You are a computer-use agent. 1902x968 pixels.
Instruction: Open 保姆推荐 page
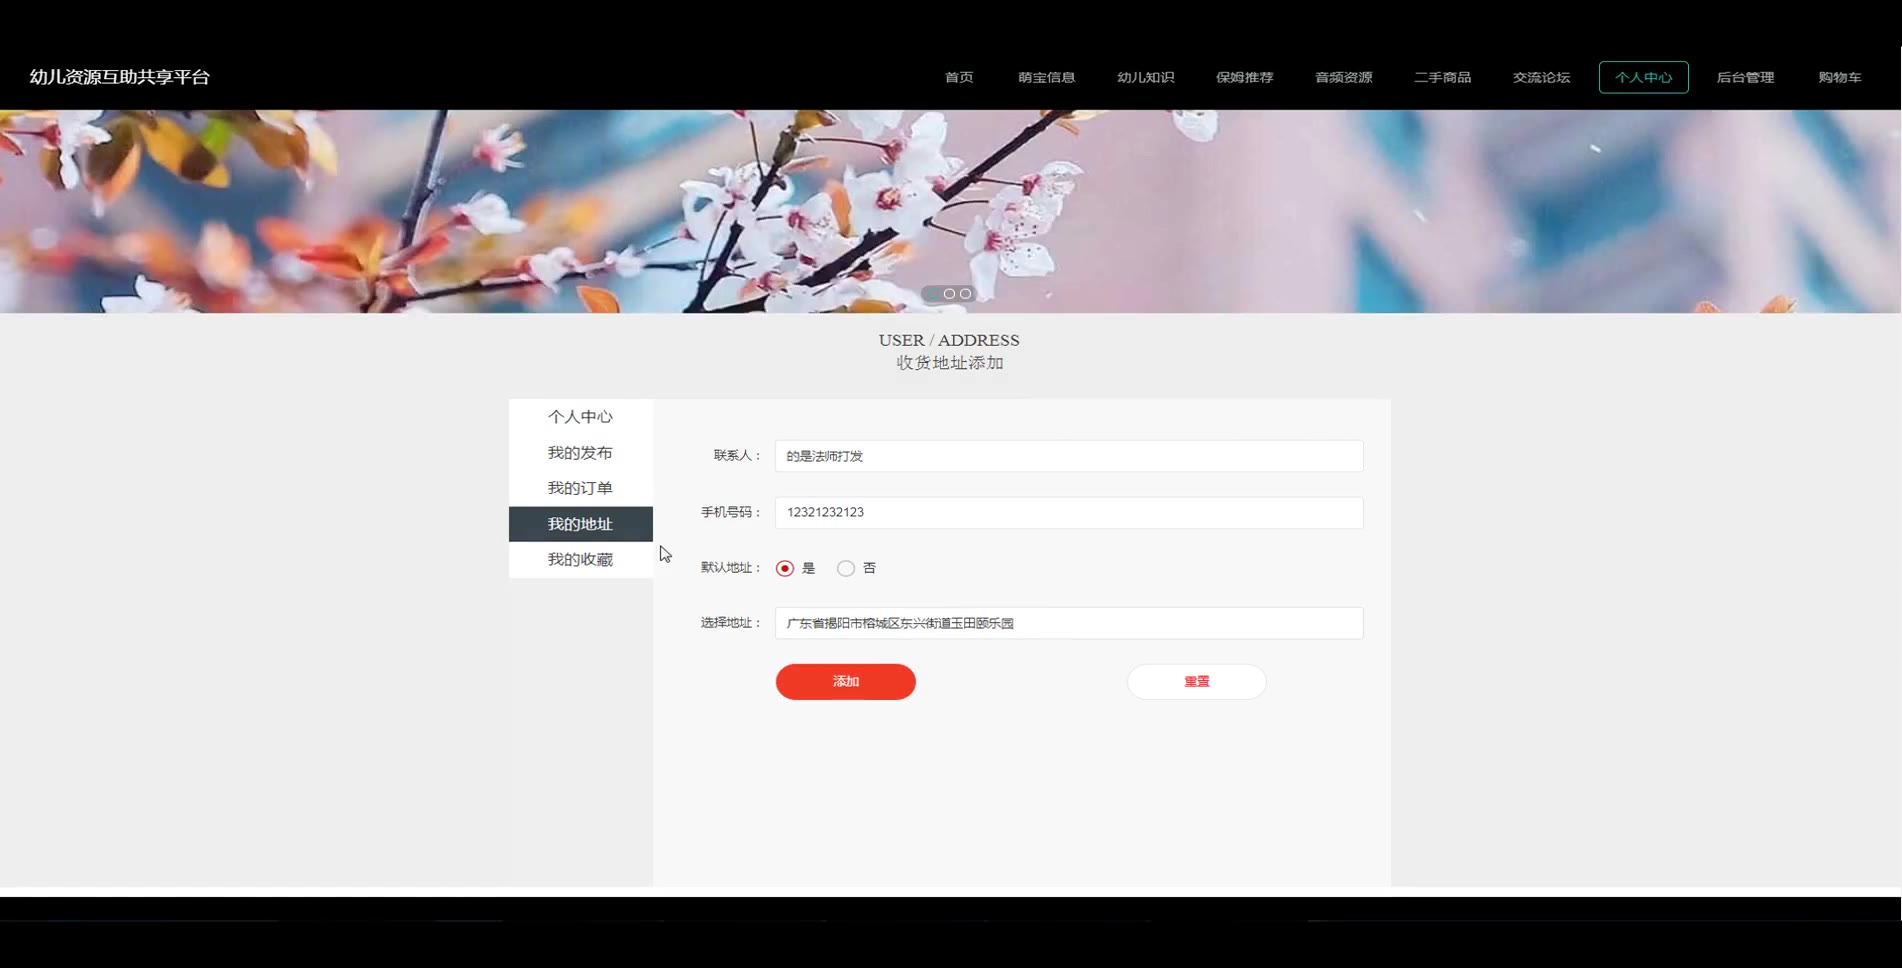1244,77
